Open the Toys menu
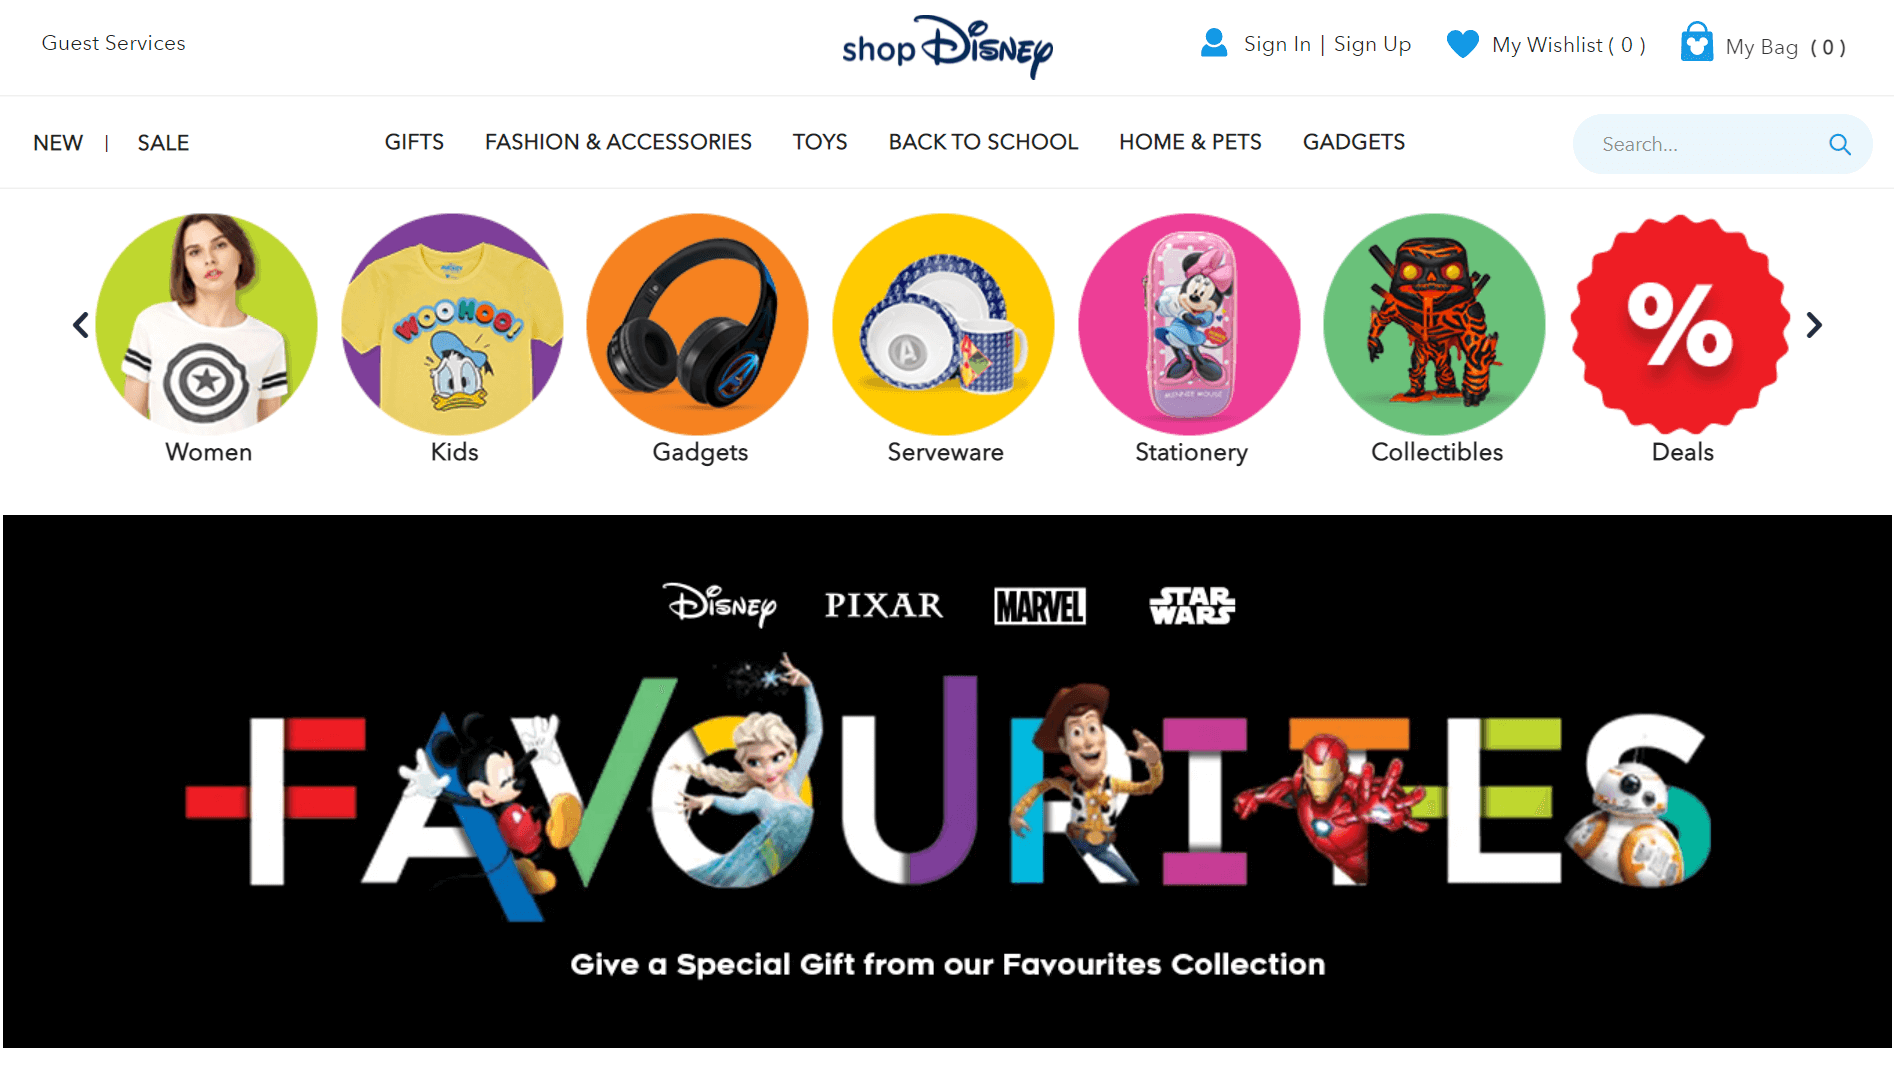 pos(820,142)
